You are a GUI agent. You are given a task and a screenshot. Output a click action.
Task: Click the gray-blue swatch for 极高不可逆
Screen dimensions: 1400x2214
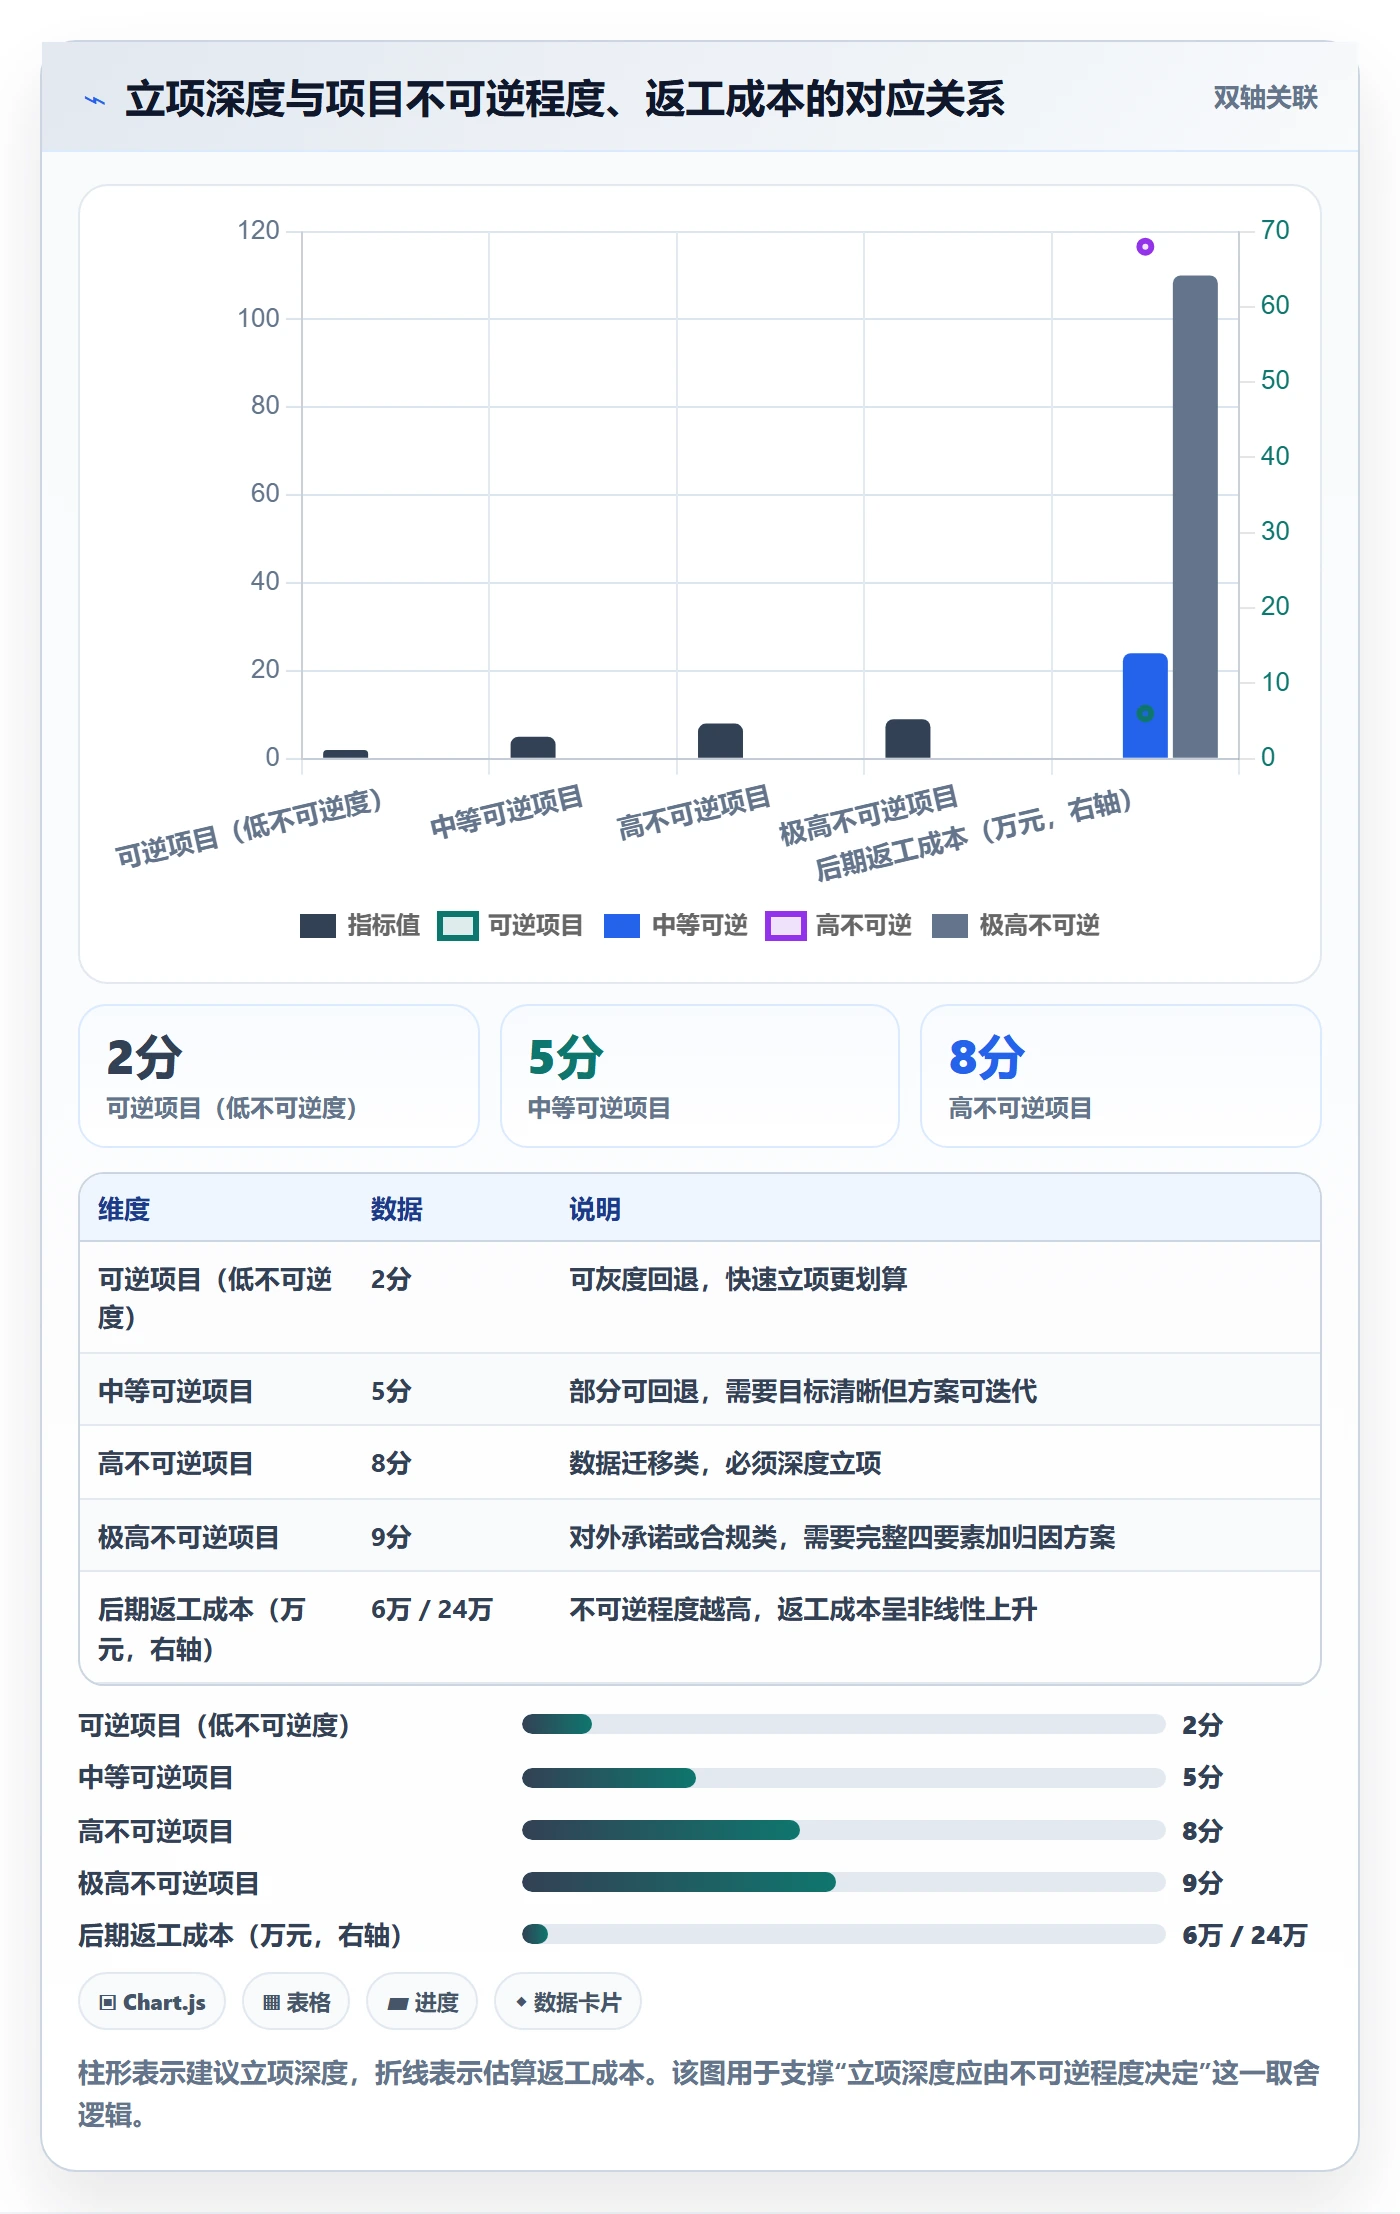click(x=949, y=926)
